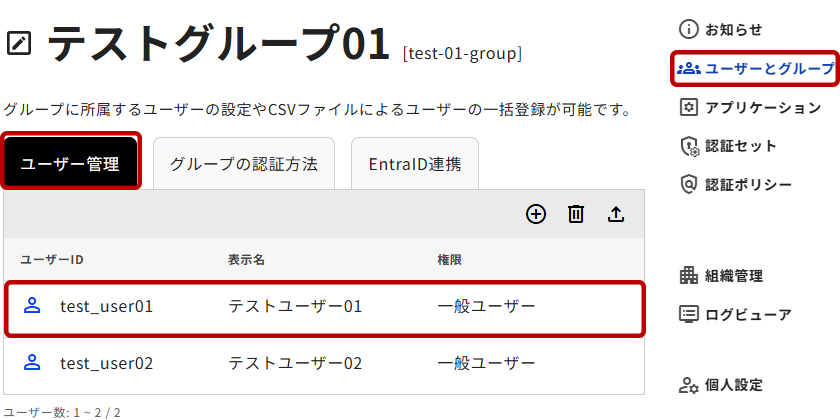Switch to the グループの認証方法 tab

click(x=243, y=164)
